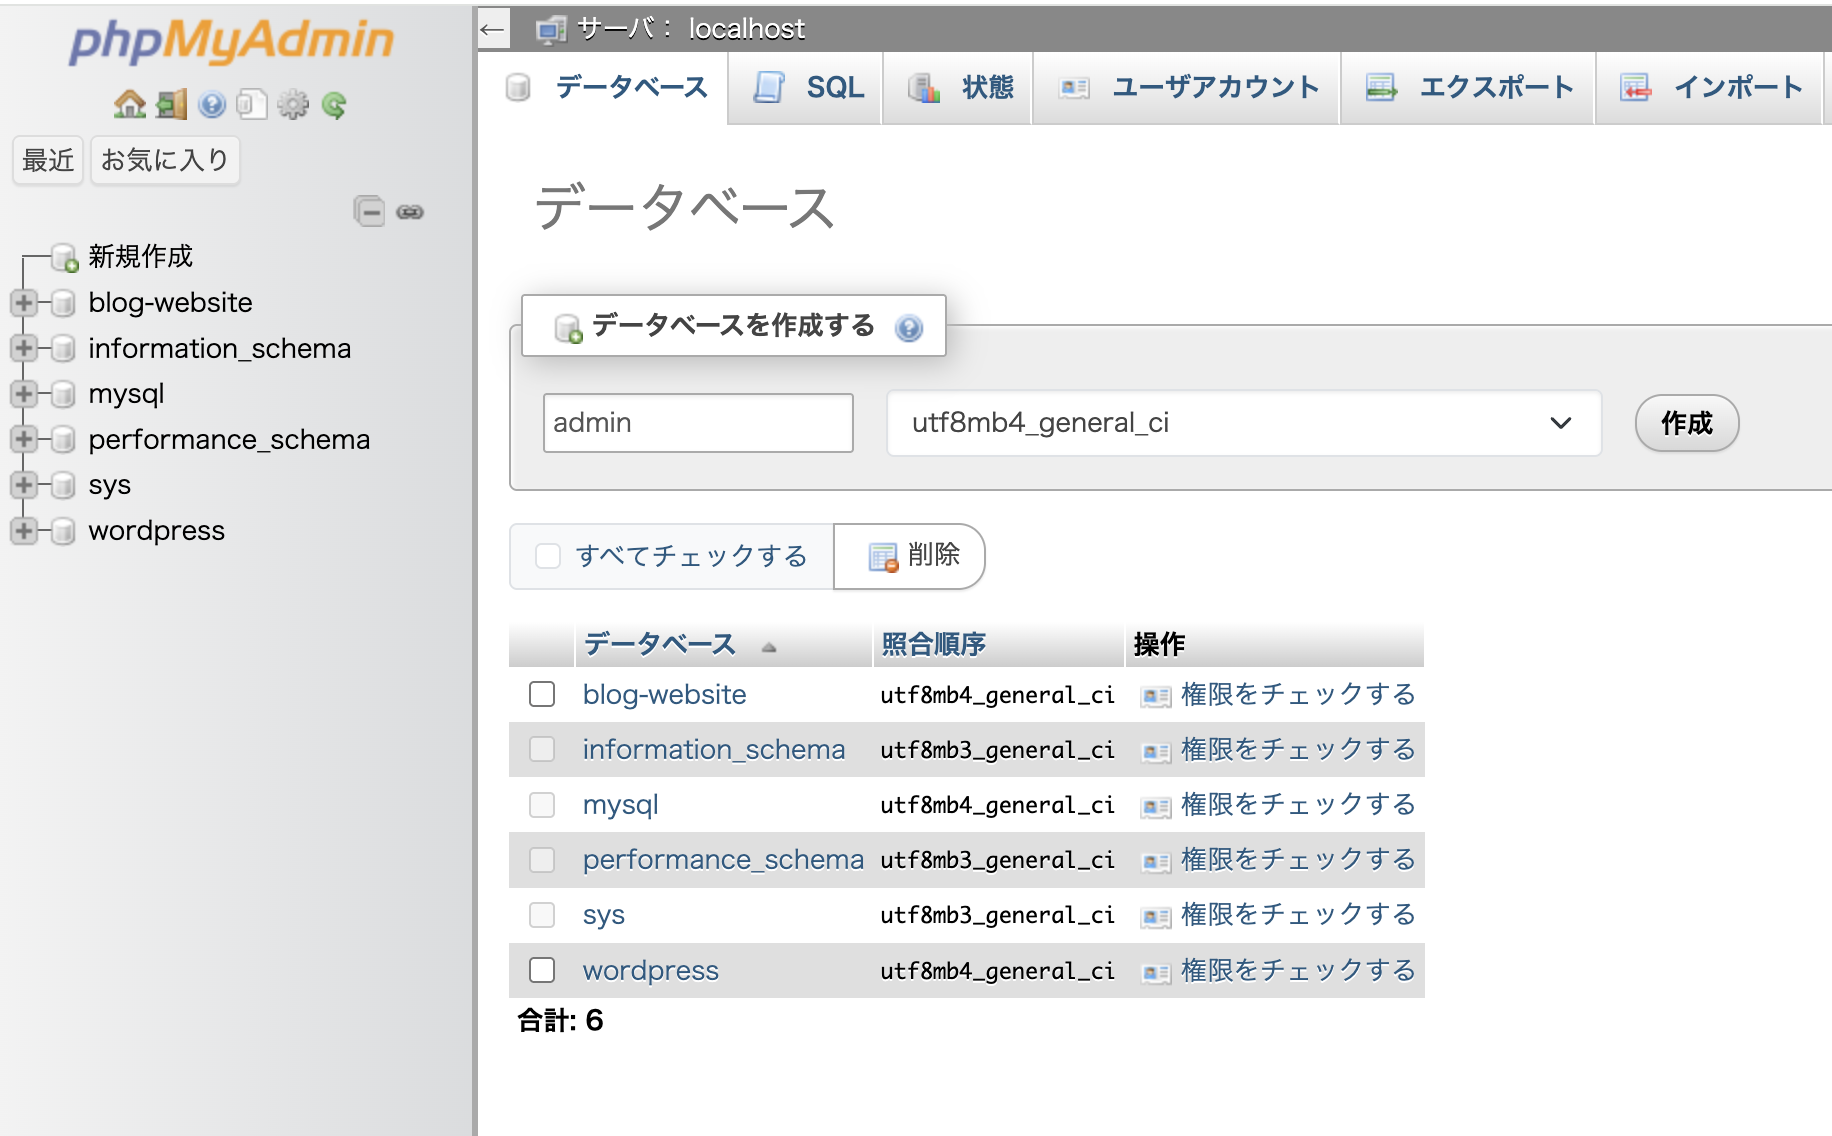Expand the performance_schema tree node
This screenshot has height=1136, width=1832.
[x=24, y=440]
